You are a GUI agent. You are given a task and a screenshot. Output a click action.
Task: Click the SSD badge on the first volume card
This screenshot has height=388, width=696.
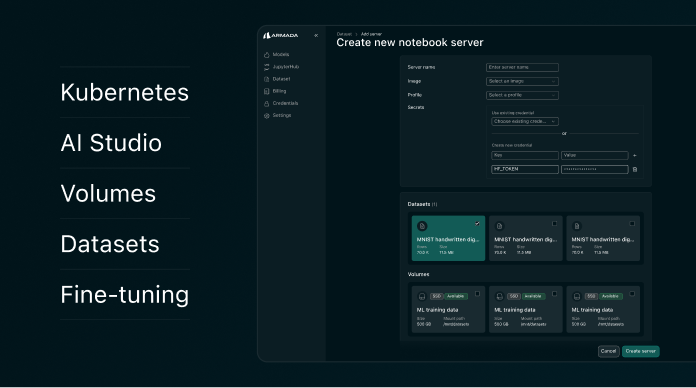point(437,296)
